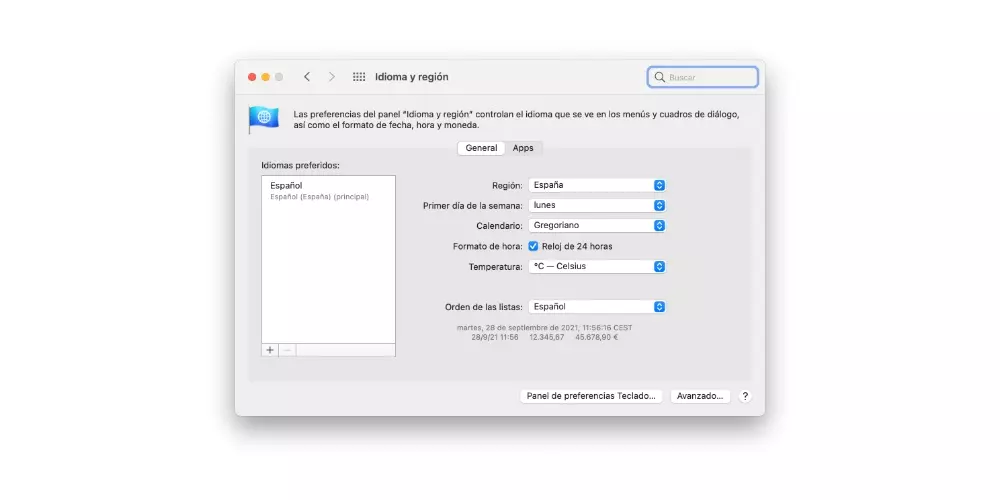The image size is (1000, 500).
Task: Click the Idioma y región flag icon
Action: click(264, 119)
